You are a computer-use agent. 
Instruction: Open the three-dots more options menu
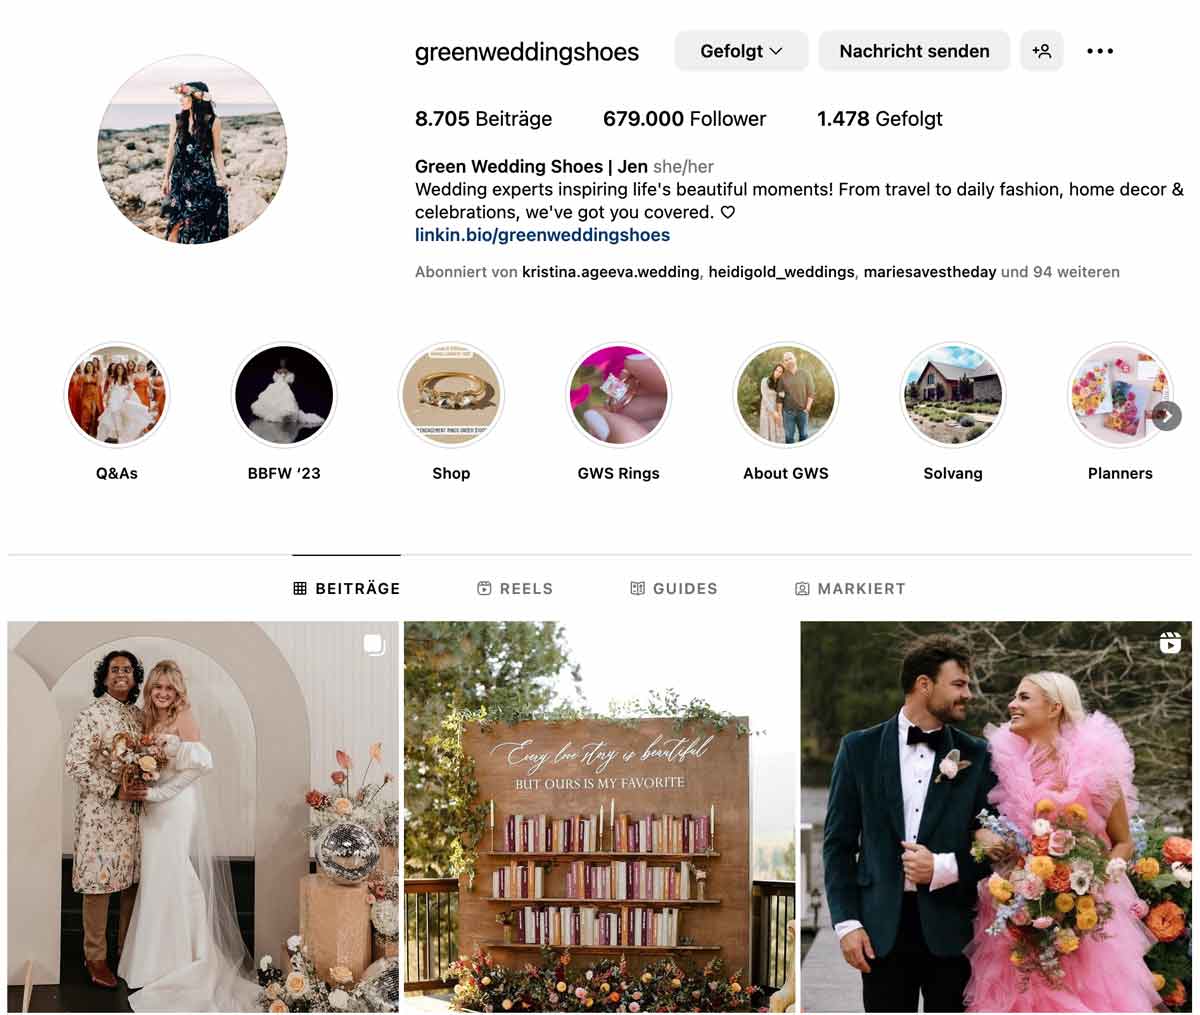point(1100,51)
